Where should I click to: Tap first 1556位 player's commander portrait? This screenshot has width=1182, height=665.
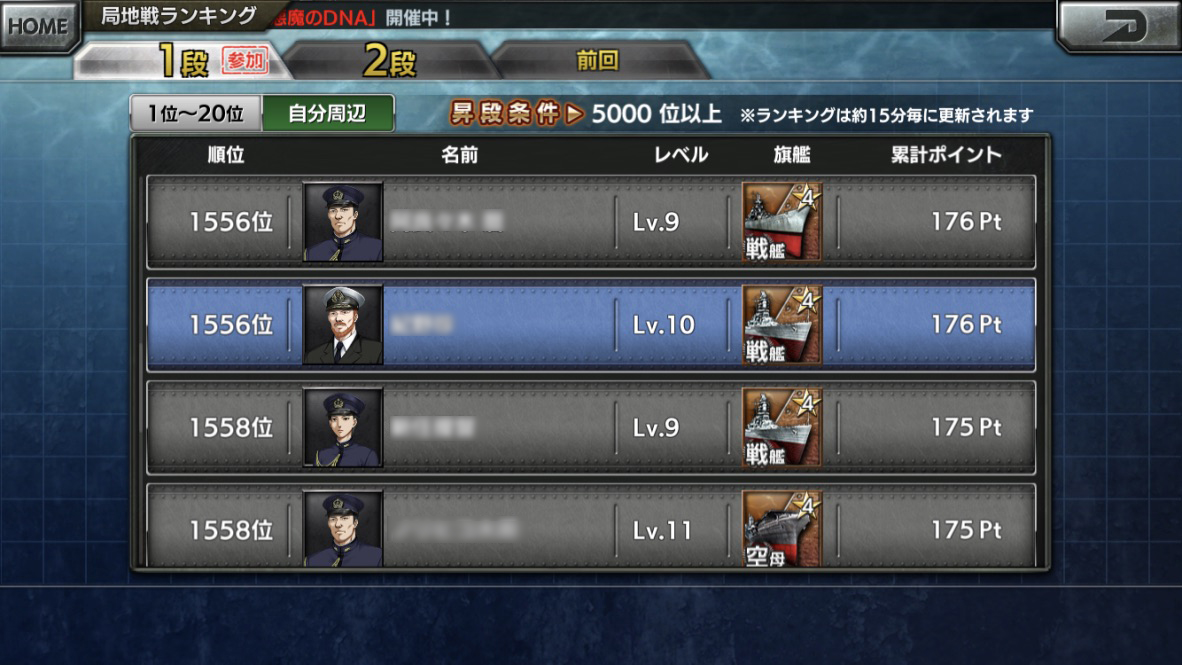pos(343,222)
